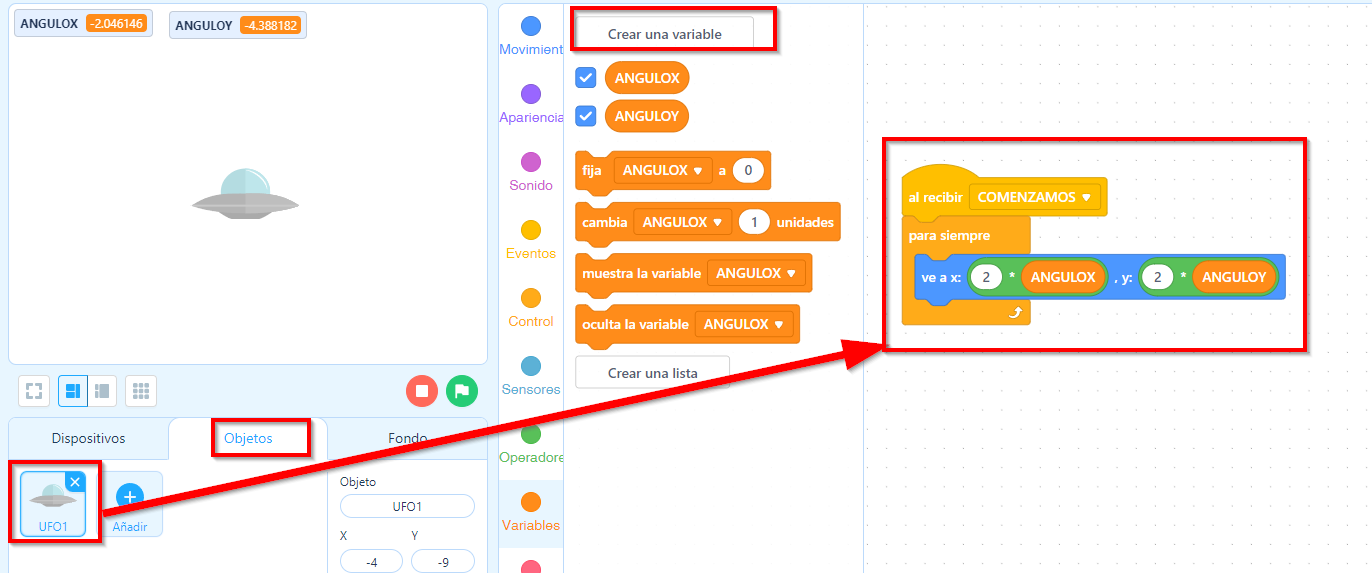Open dropdown in oculta la variable block

tap(744, 324)
